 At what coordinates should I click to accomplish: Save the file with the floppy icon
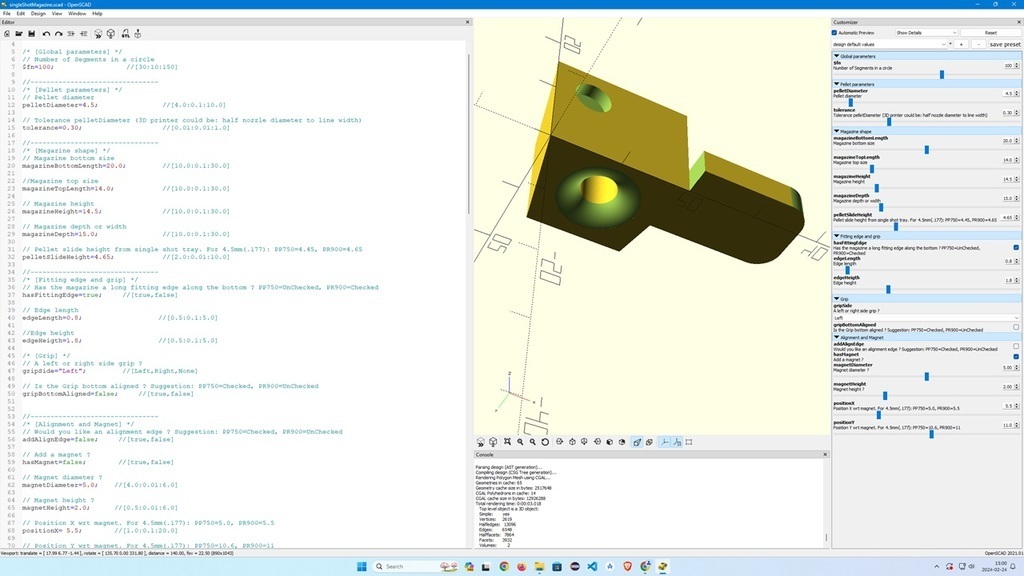(x=31, y=33)
